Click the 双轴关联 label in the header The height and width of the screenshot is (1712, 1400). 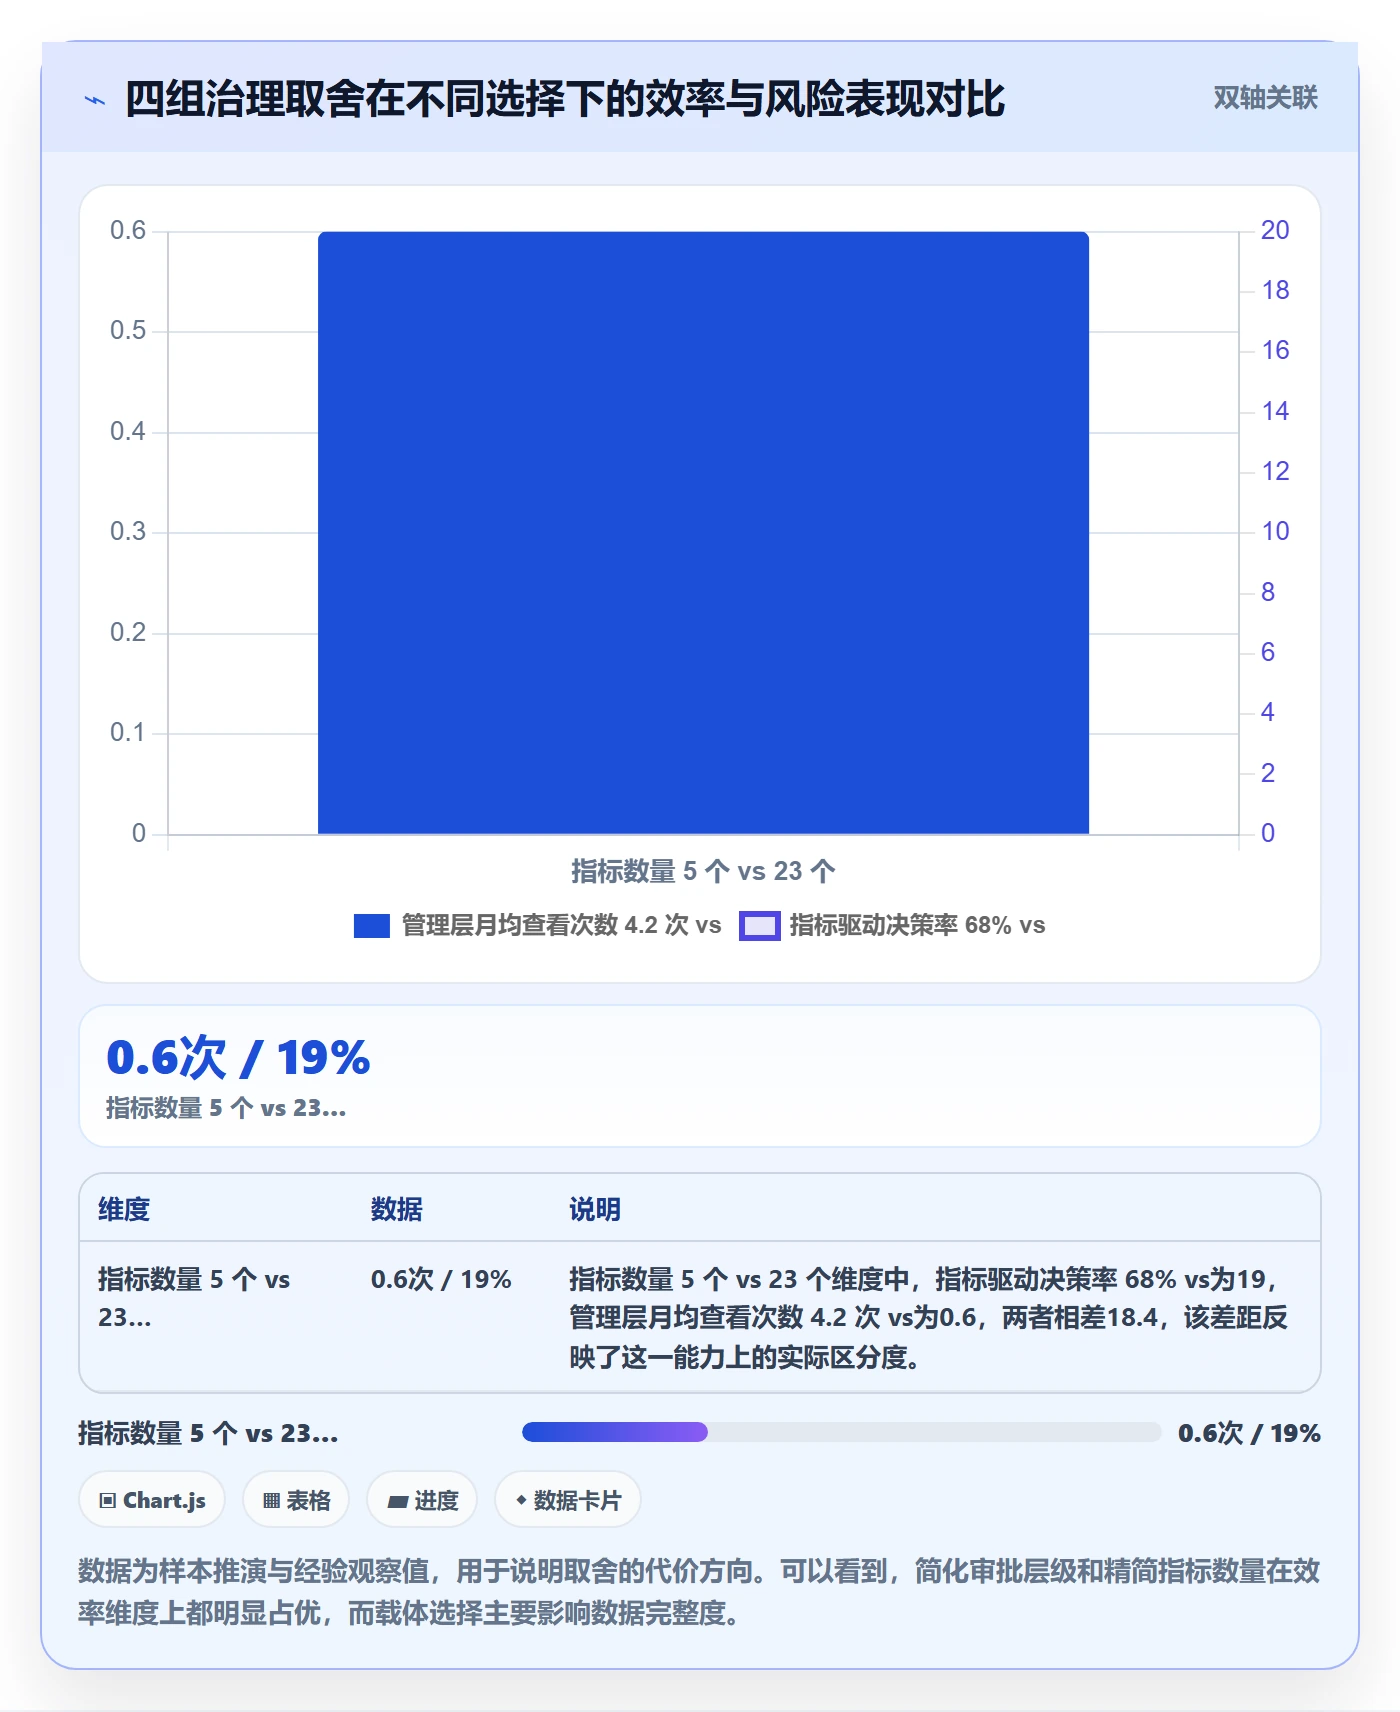[x=1265, y=98]
